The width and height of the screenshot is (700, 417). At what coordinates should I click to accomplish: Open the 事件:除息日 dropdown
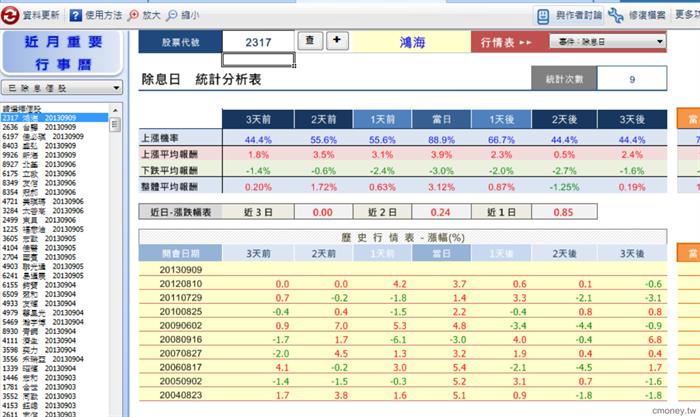pos(607,42)
